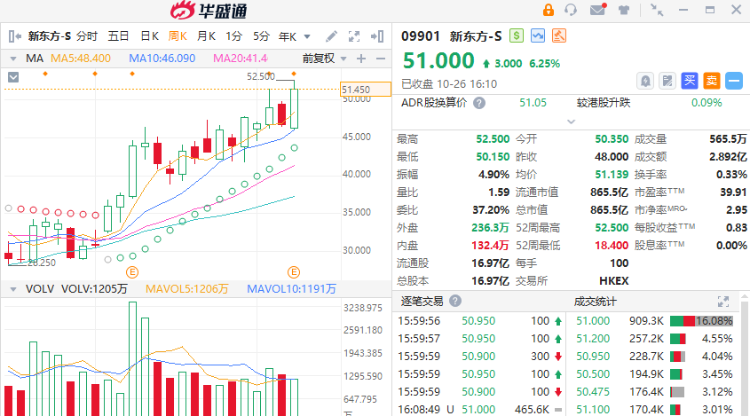This screenshot has height=416, width=750.
Task: Zoom out chart with minus icon
Action: [x=381, y=58]
